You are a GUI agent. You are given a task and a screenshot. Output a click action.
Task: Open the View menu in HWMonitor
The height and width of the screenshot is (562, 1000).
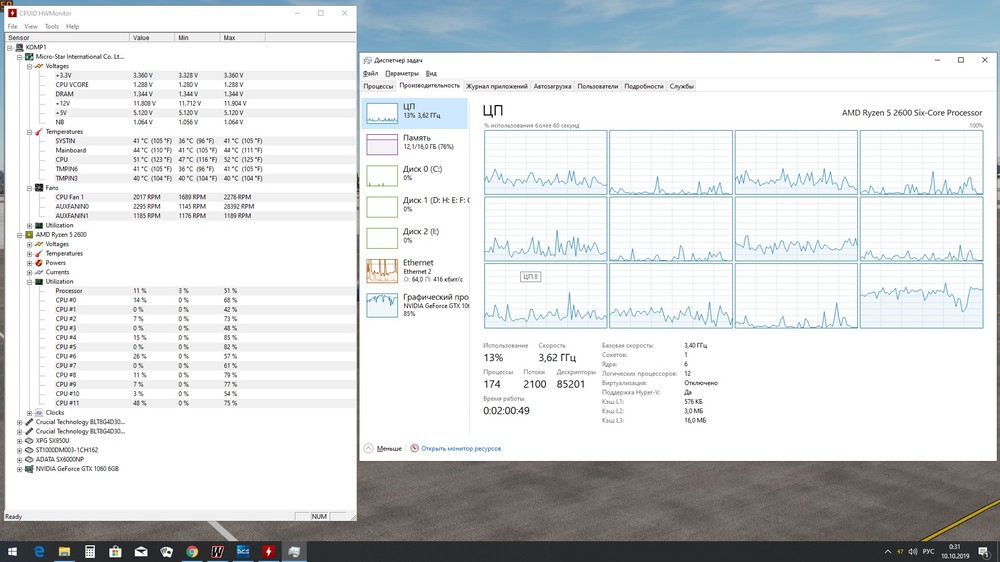coord(31,27)
